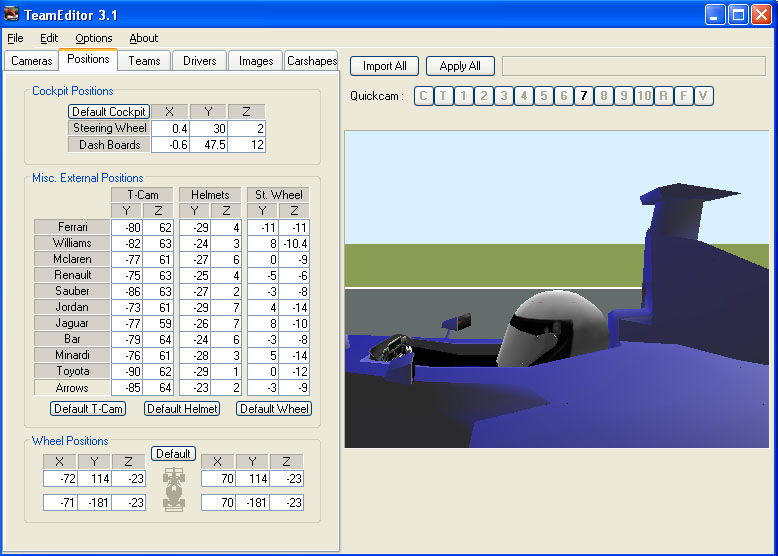Choose Quickcam 10 view
This screenshot has width=778, height=556.
644,96
